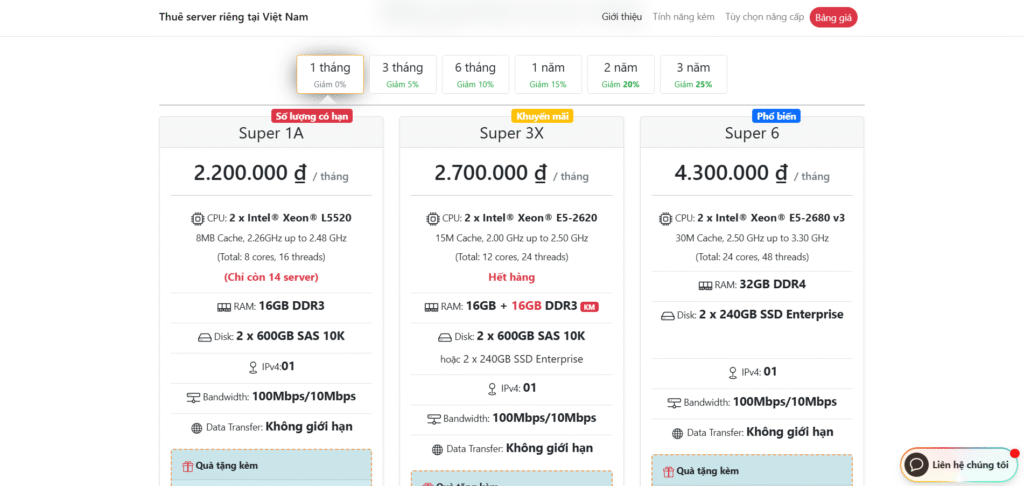Click the Bandwidth icon in Super 3X card
The width and height of the screenshot is (1024, 486).
433,419
